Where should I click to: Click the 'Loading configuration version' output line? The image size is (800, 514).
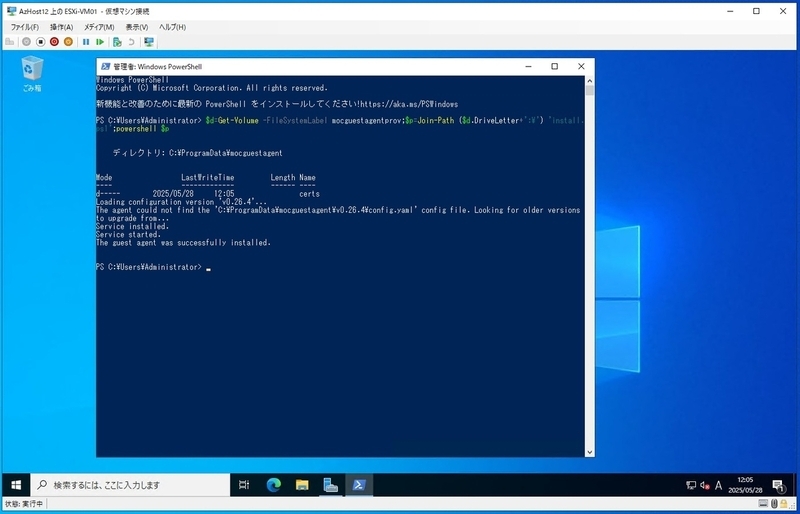[181, 202]
